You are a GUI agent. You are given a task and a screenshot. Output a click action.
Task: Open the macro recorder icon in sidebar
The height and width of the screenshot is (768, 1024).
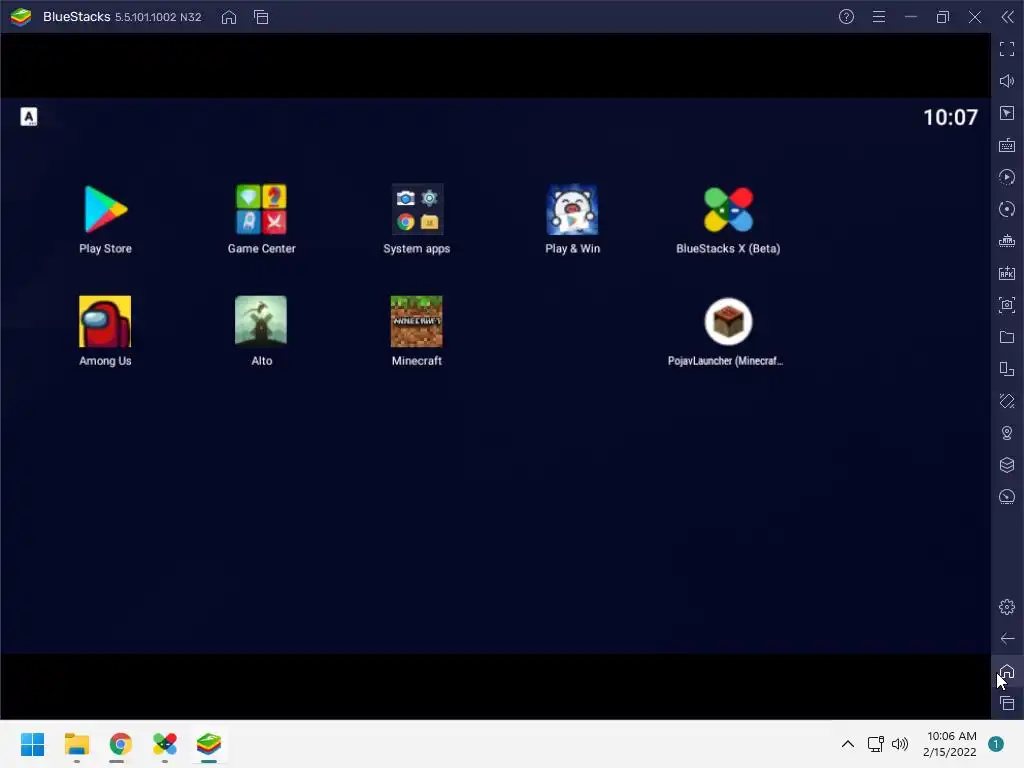[1007, 241]
